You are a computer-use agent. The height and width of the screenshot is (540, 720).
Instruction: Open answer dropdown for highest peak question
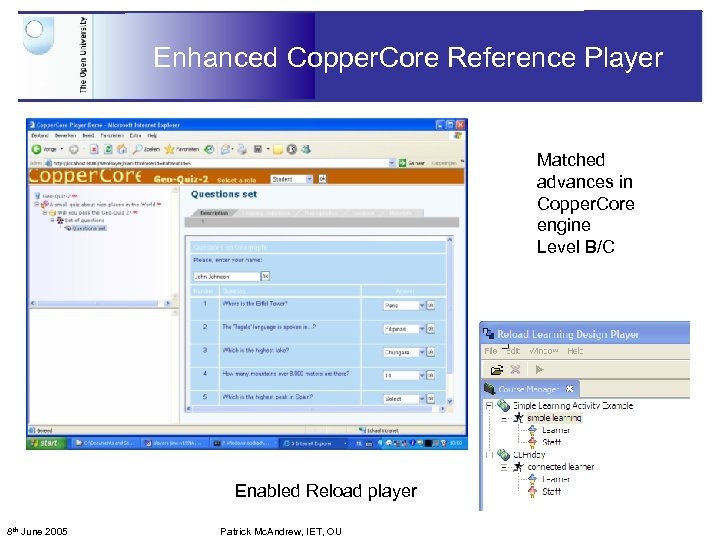pyautogui.click(x=422, y=399)
